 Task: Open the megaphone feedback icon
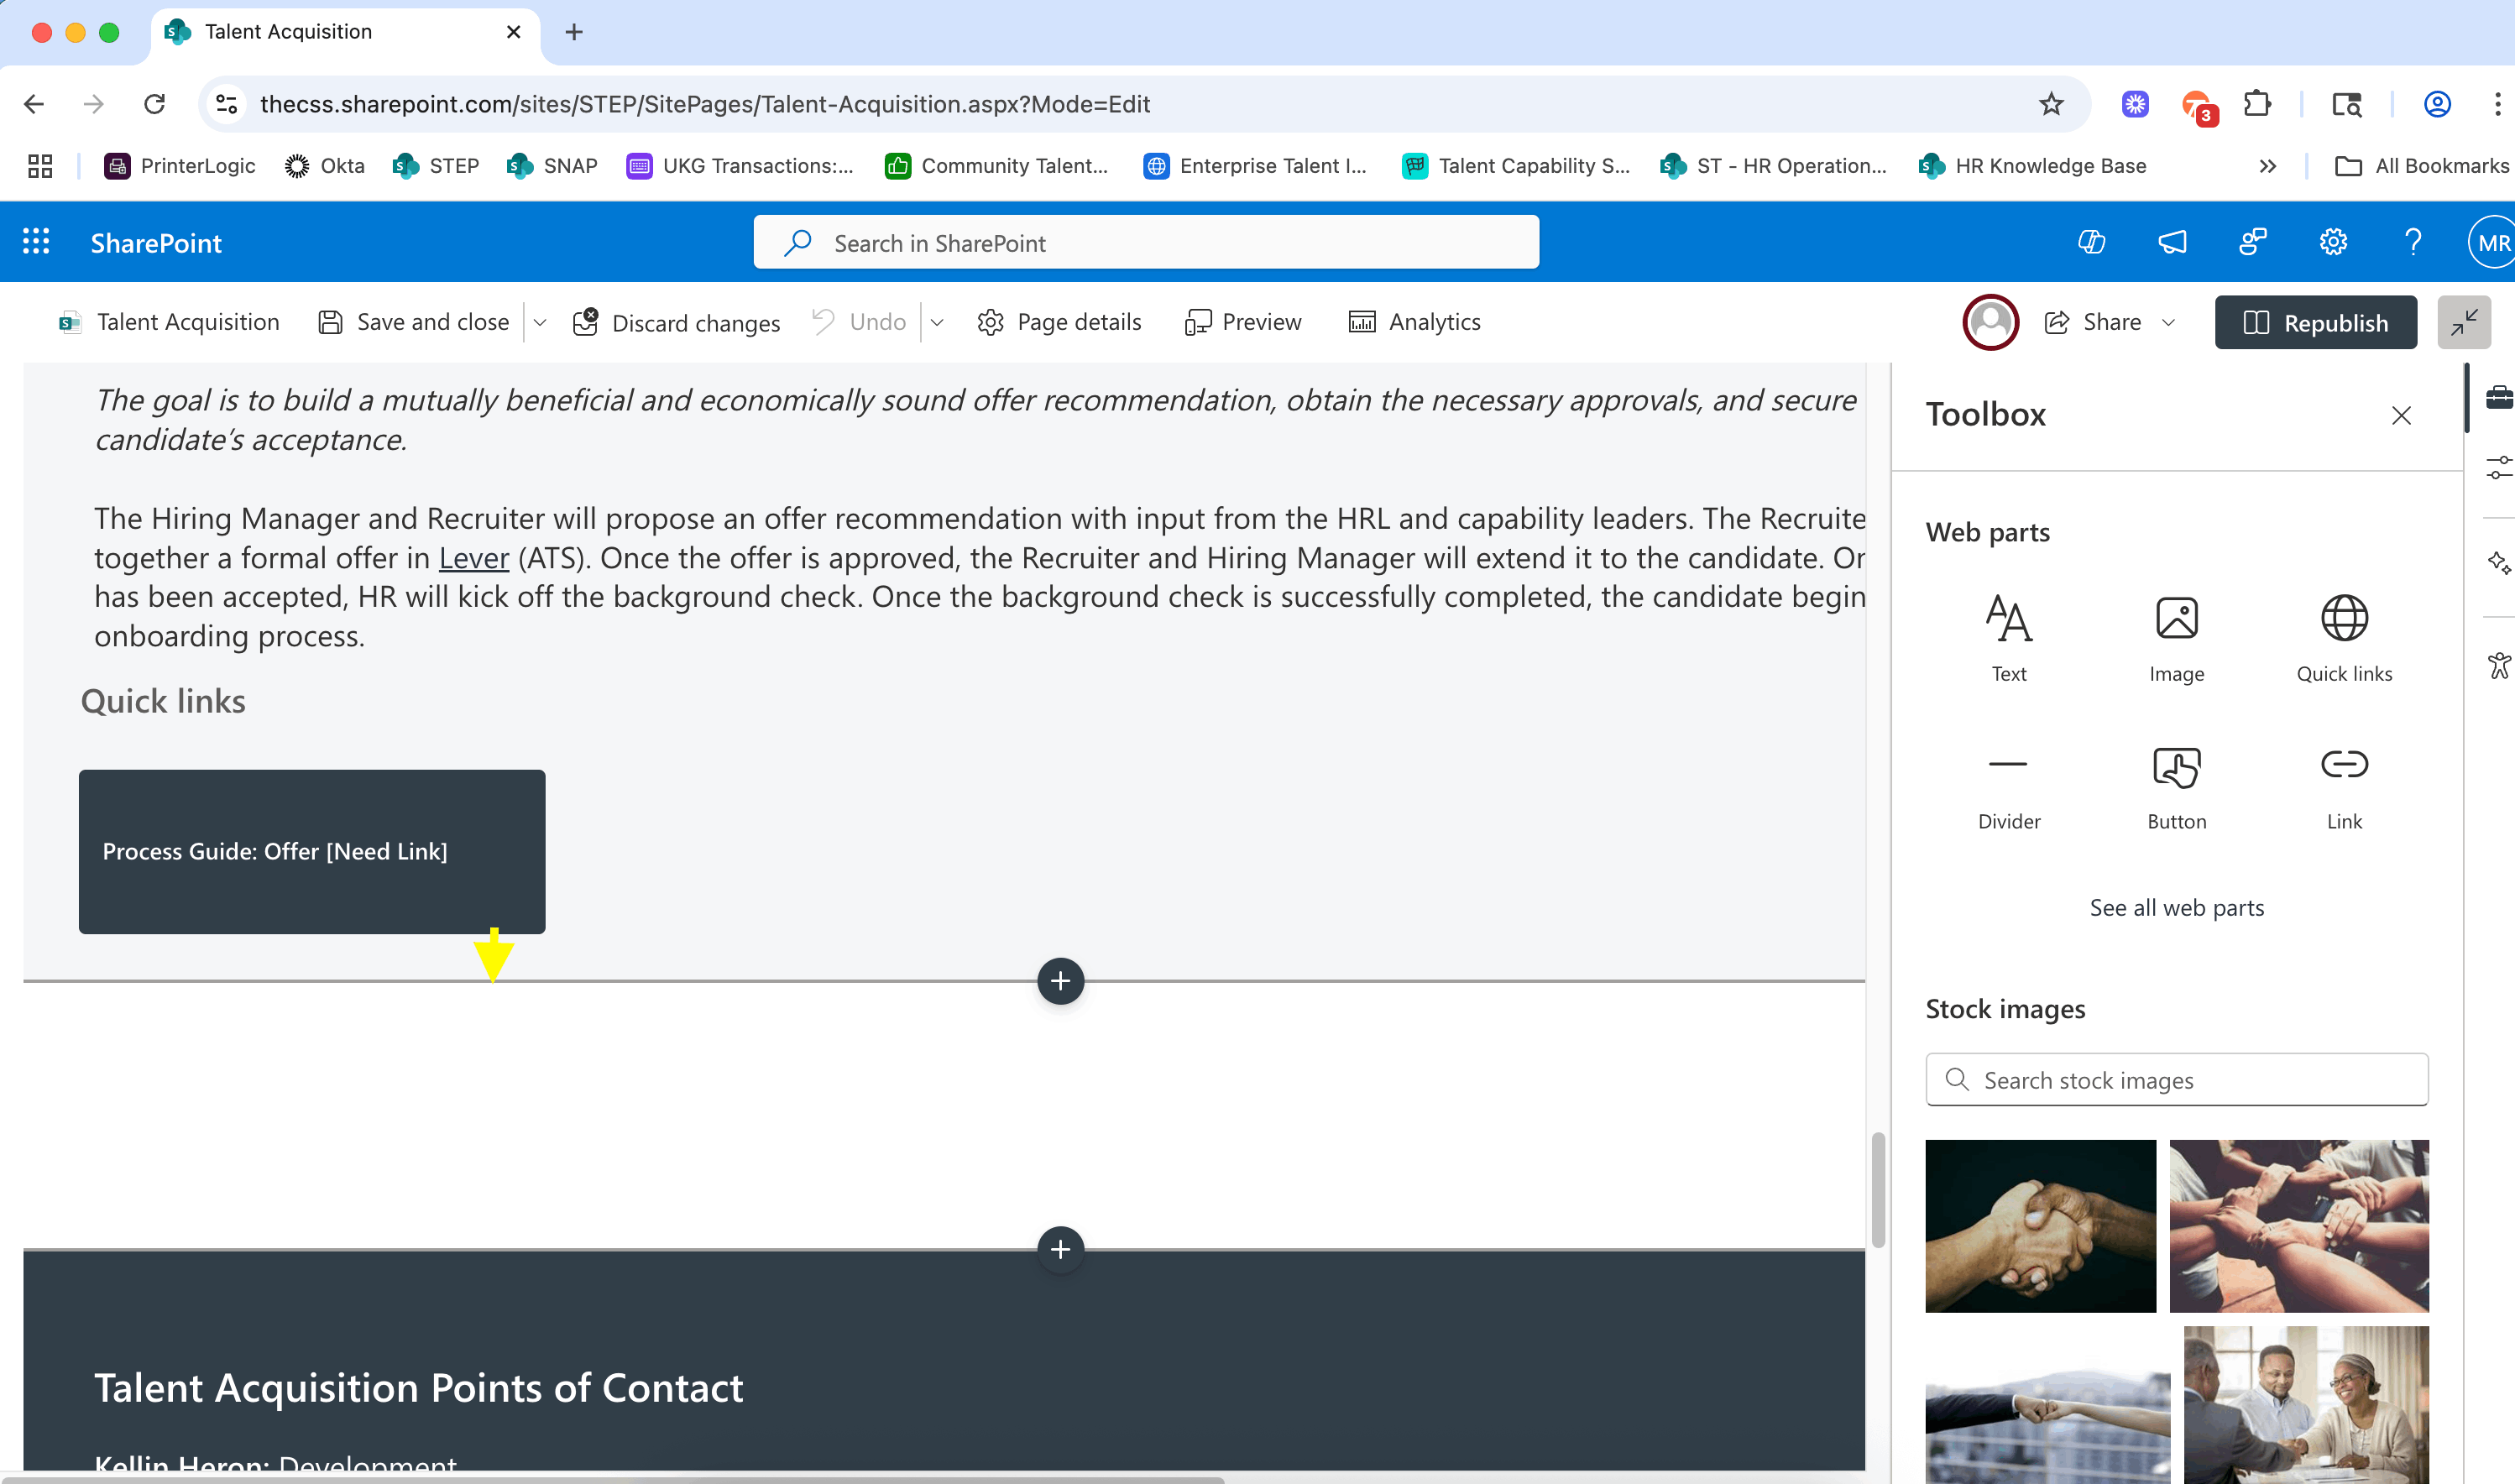click(x=2172, y=242)
